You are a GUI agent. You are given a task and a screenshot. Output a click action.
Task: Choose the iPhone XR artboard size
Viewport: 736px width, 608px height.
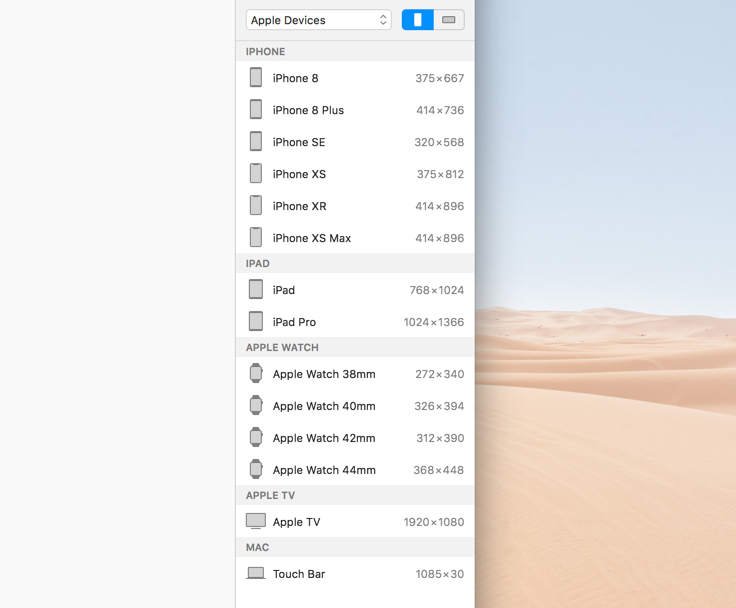pyautogui.click(x=300, y=206)
